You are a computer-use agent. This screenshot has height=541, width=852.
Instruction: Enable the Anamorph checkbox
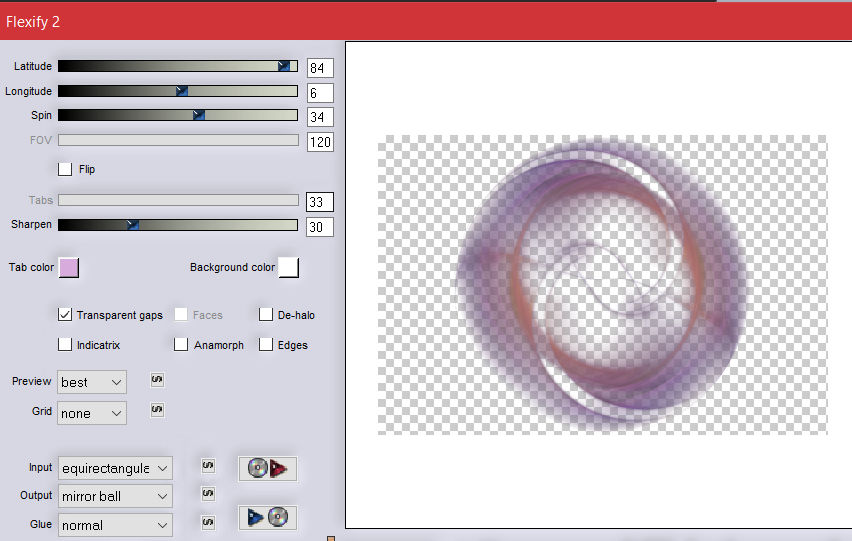click(x=181, y=344)
